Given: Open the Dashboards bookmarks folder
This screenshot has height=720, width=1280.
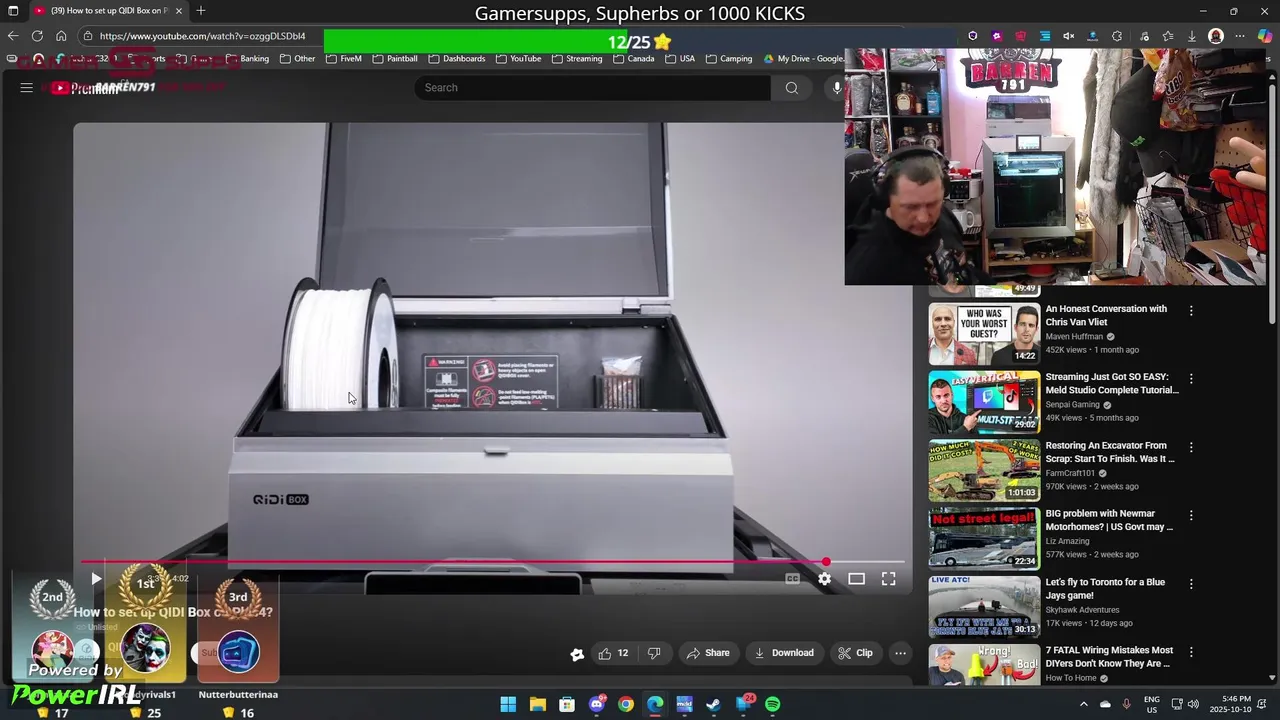Looking at the screenshot, I should tap(457, 59).
